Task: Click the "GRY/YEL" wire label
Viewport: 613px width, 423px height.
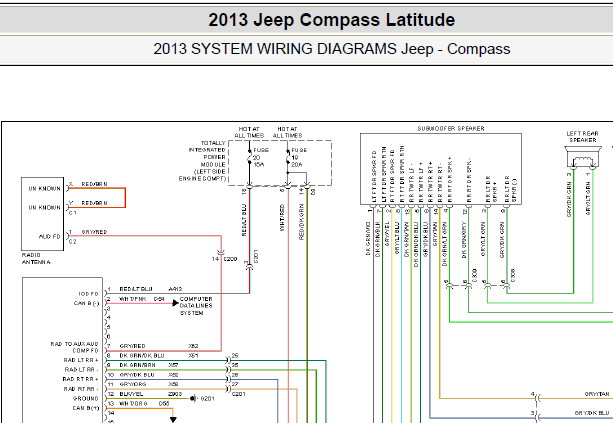Action: pos(387,234)
